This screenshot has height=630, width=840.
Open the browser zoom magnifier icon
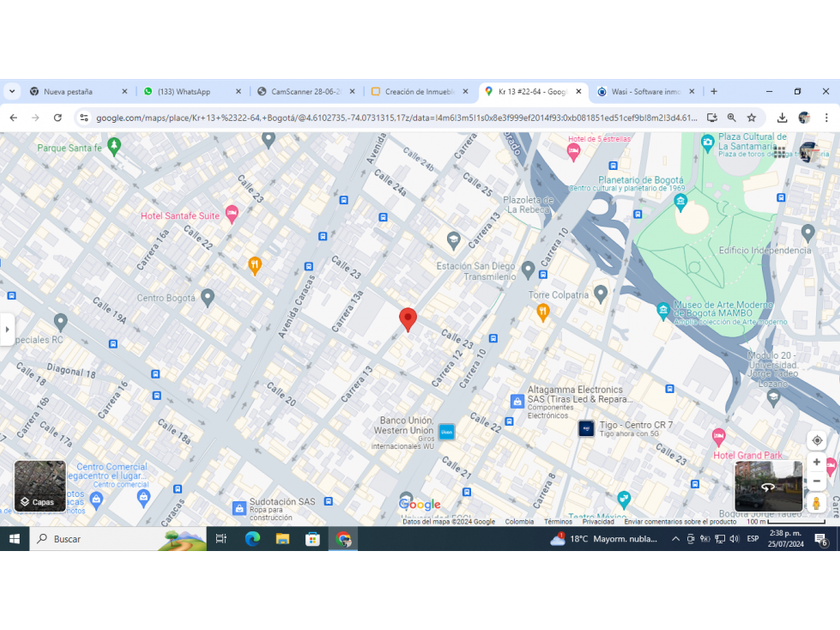[x=732, y=118]
